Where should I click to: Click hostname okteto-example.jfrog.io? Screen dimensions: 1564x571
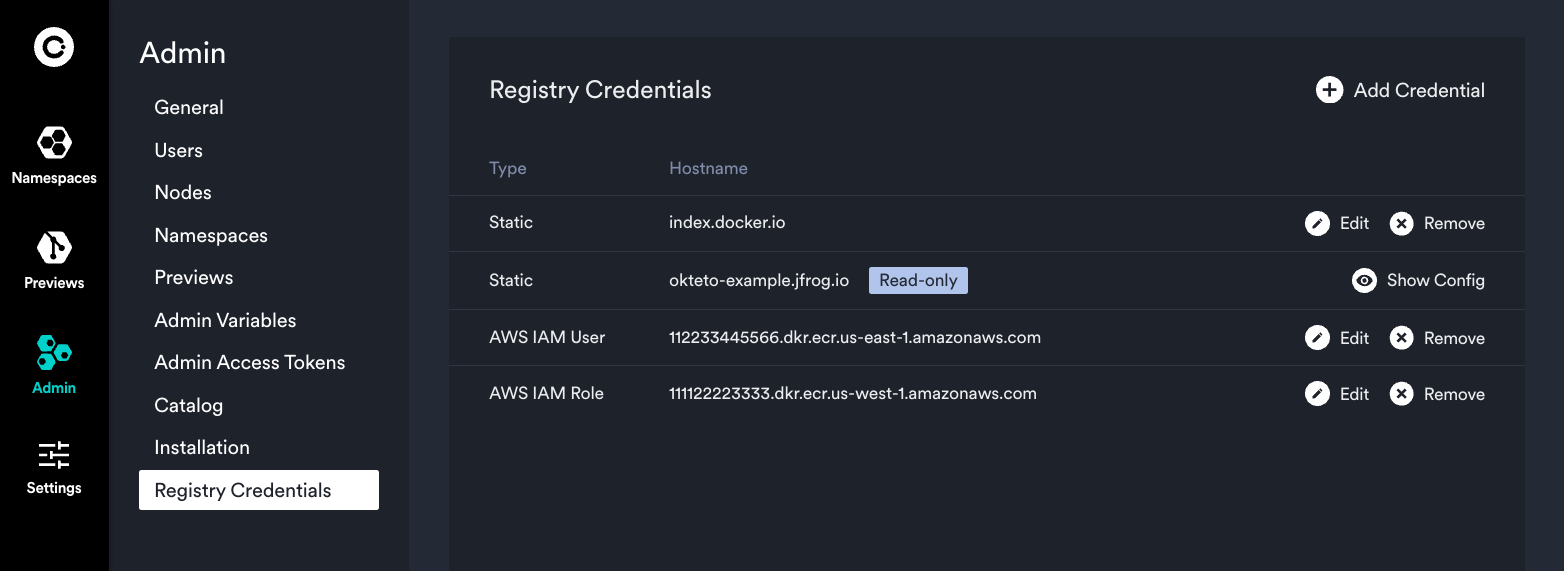(x=759, y=280)
